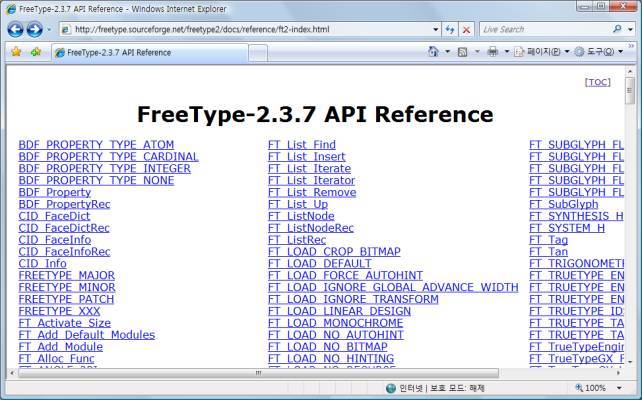Click the search magnifier icon
This screenshot has width=642, height=400.
[x=617, y=29]
